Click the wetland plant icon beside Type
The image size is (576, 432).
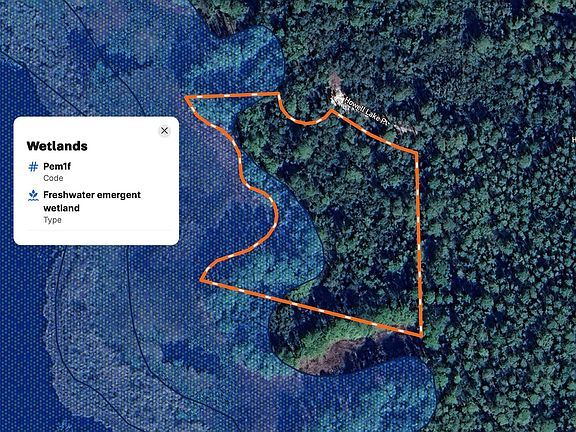tap(33, 195)
